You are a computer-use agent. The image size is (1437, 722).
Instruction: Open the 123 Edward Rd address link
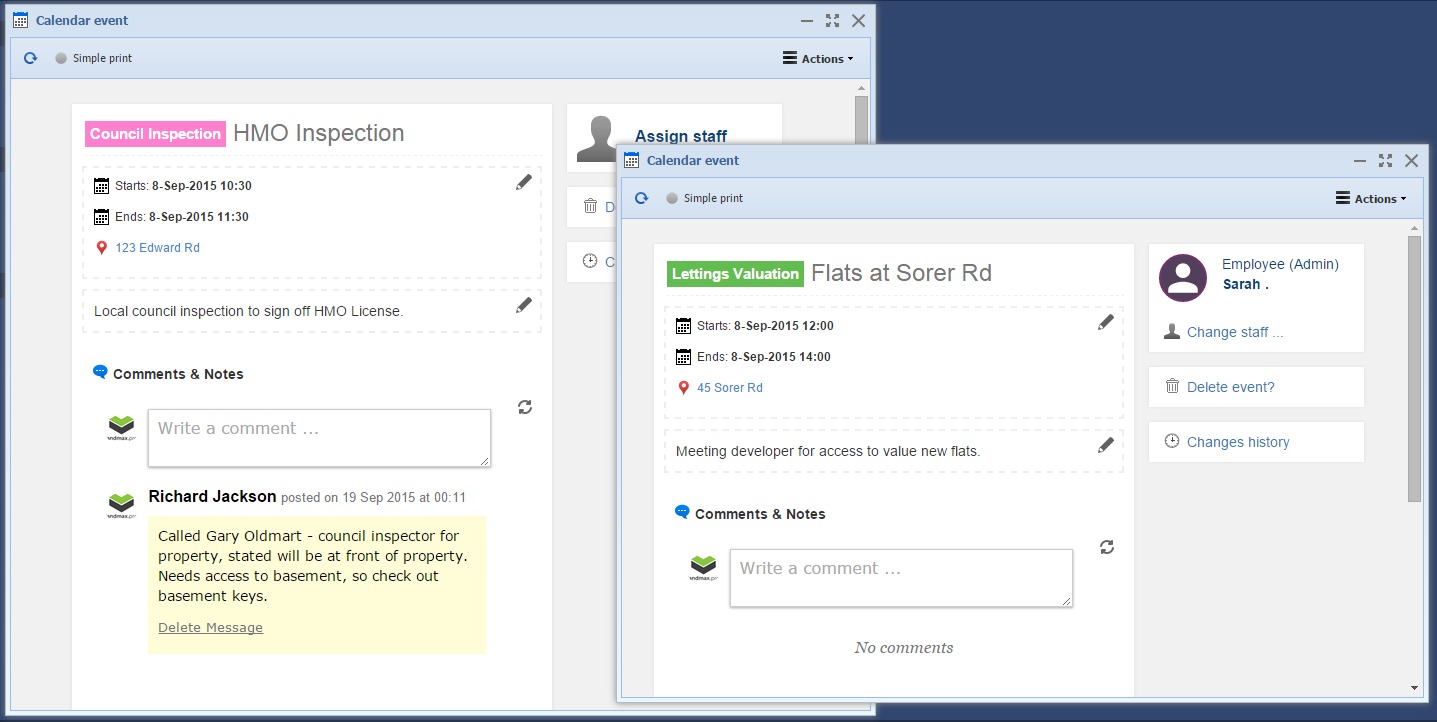click(x=157, y=248)
